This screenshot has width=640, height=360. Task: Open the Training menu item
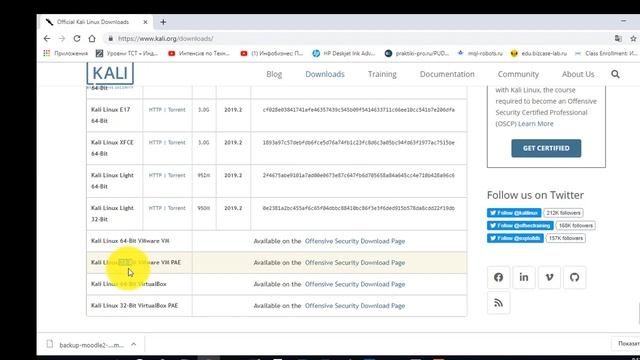pos(382,74)
